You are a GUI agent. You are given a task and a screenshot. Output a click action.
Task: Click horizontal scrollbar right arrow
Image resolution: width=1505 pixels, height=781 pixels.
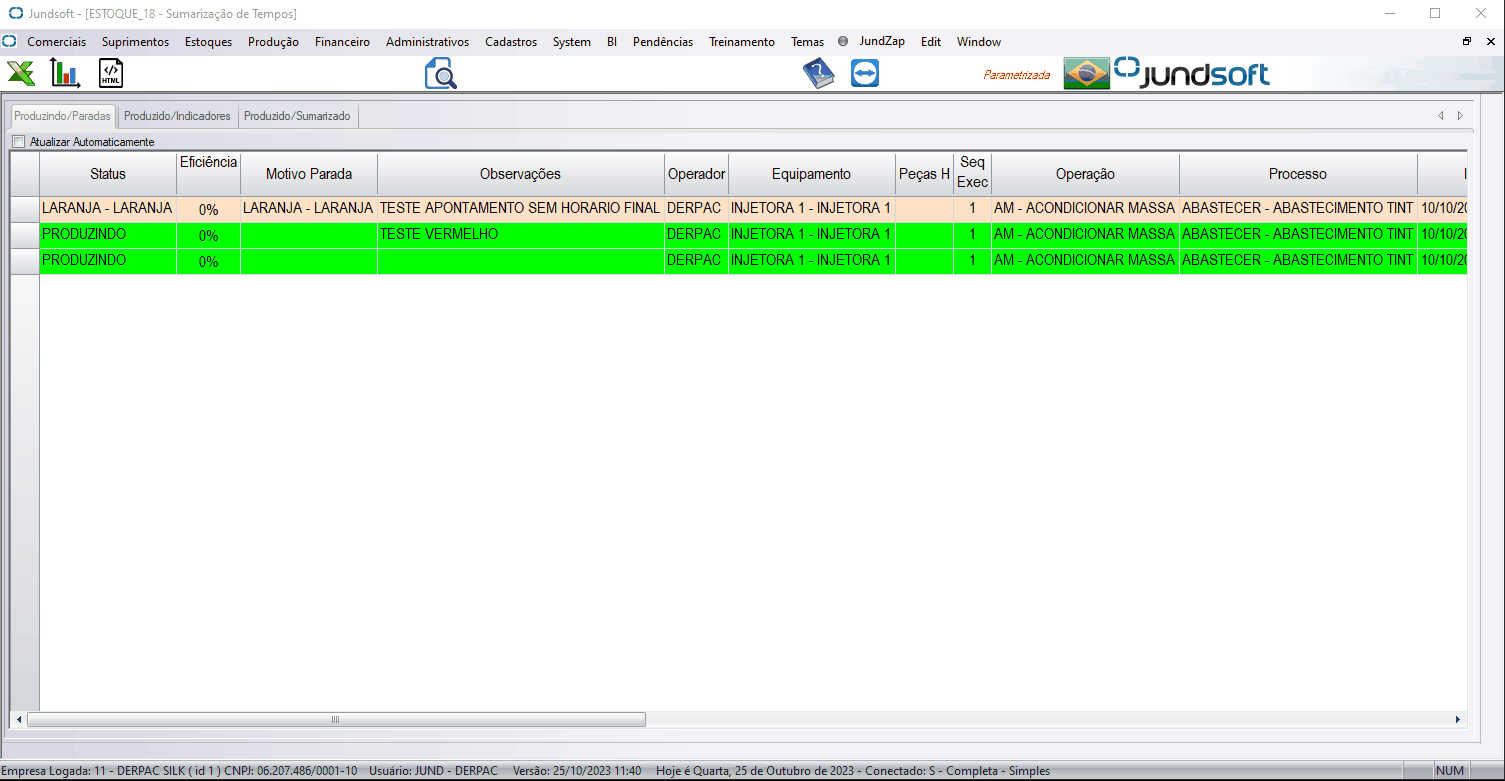click(x=1458, y=719)
